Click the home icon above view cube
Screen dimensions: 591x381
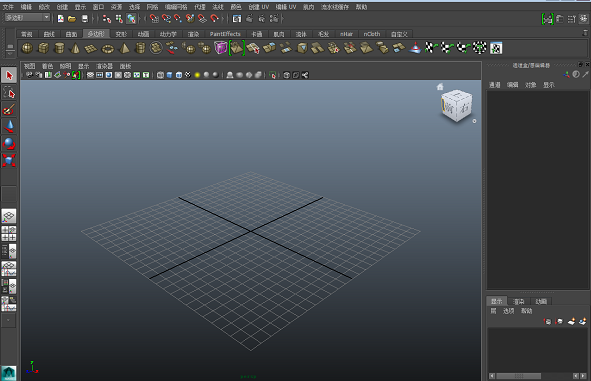click(x=440, y=87)
